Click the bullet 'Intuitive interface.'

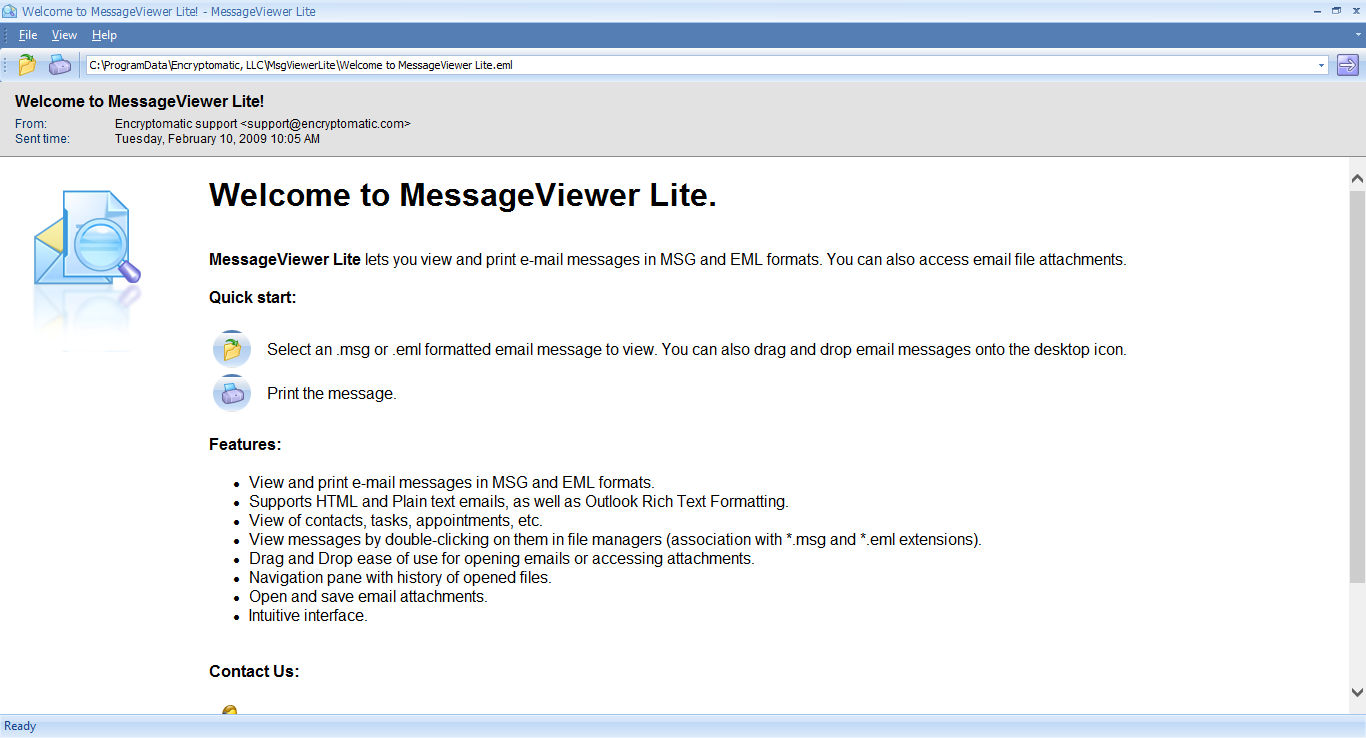(x=308, y=616)
